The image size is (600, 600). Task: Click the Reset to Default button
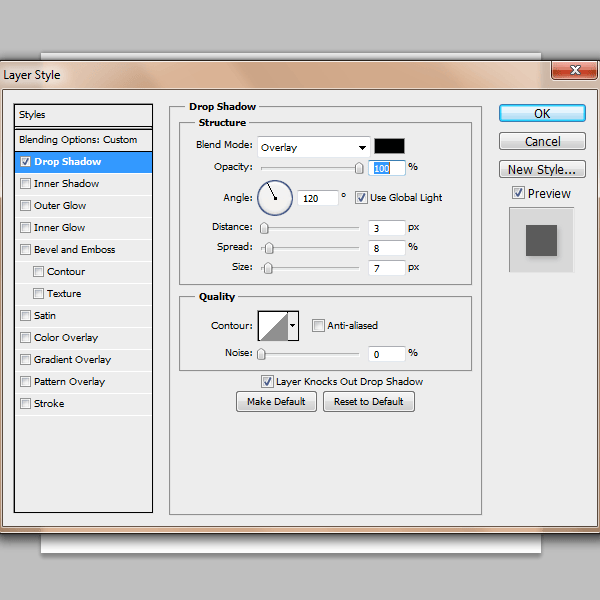point(368,401)
